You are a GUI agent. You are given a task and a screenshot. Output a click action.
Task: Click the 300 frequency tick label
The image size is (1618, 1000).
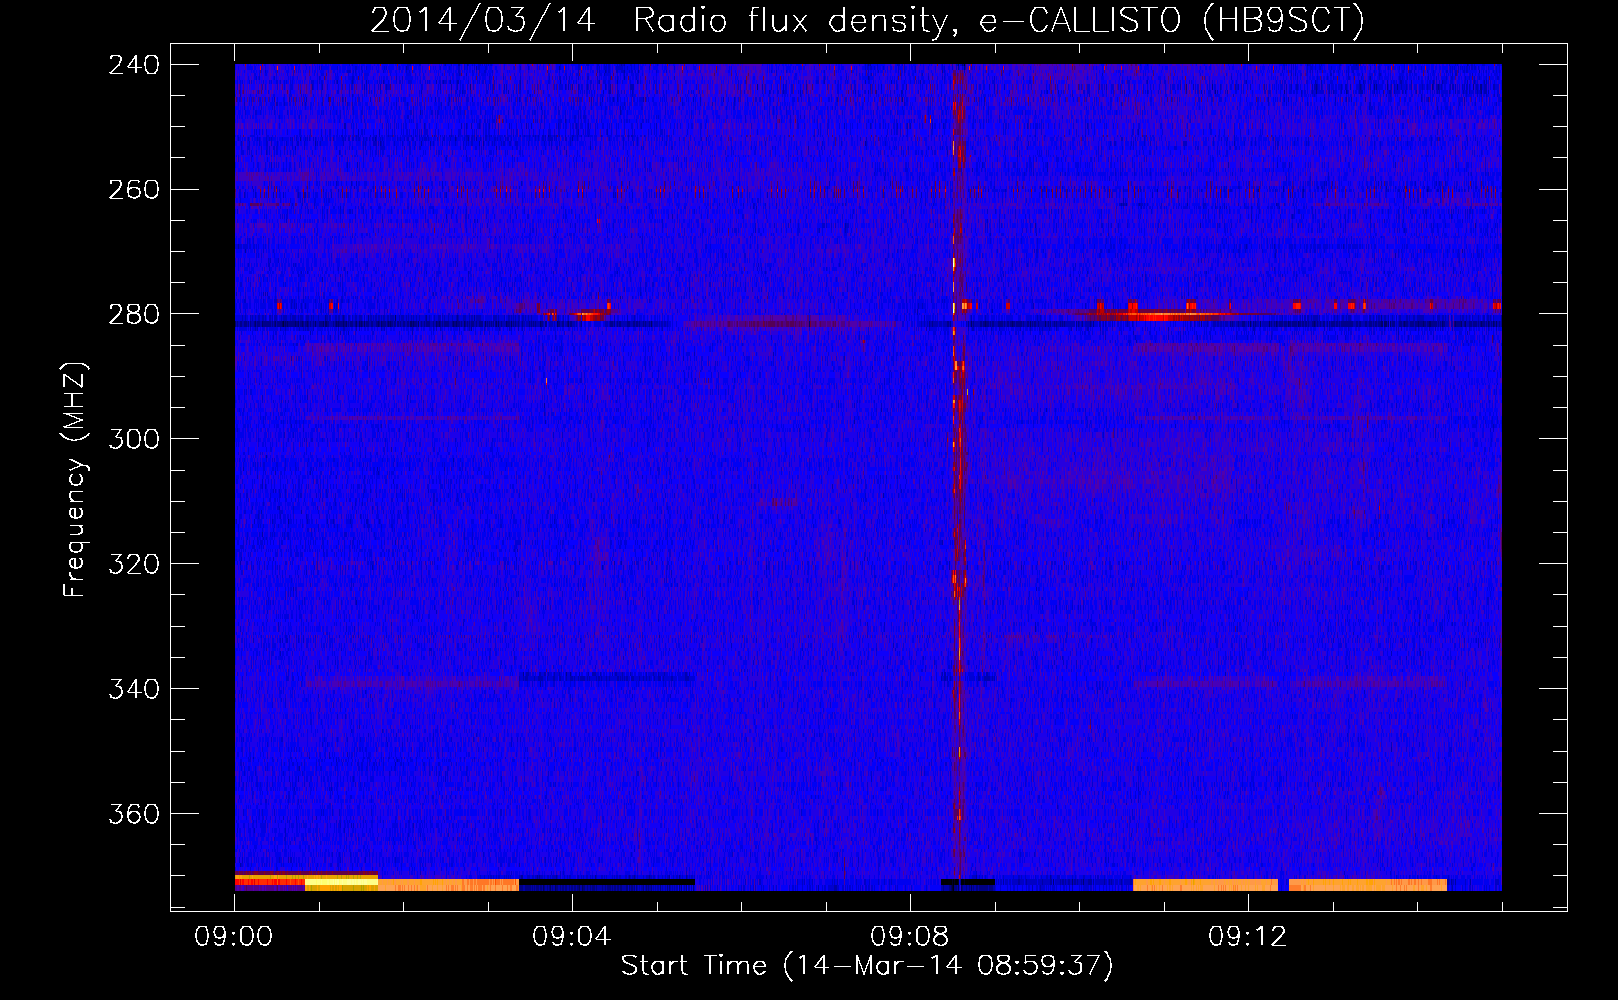(134, 439)
